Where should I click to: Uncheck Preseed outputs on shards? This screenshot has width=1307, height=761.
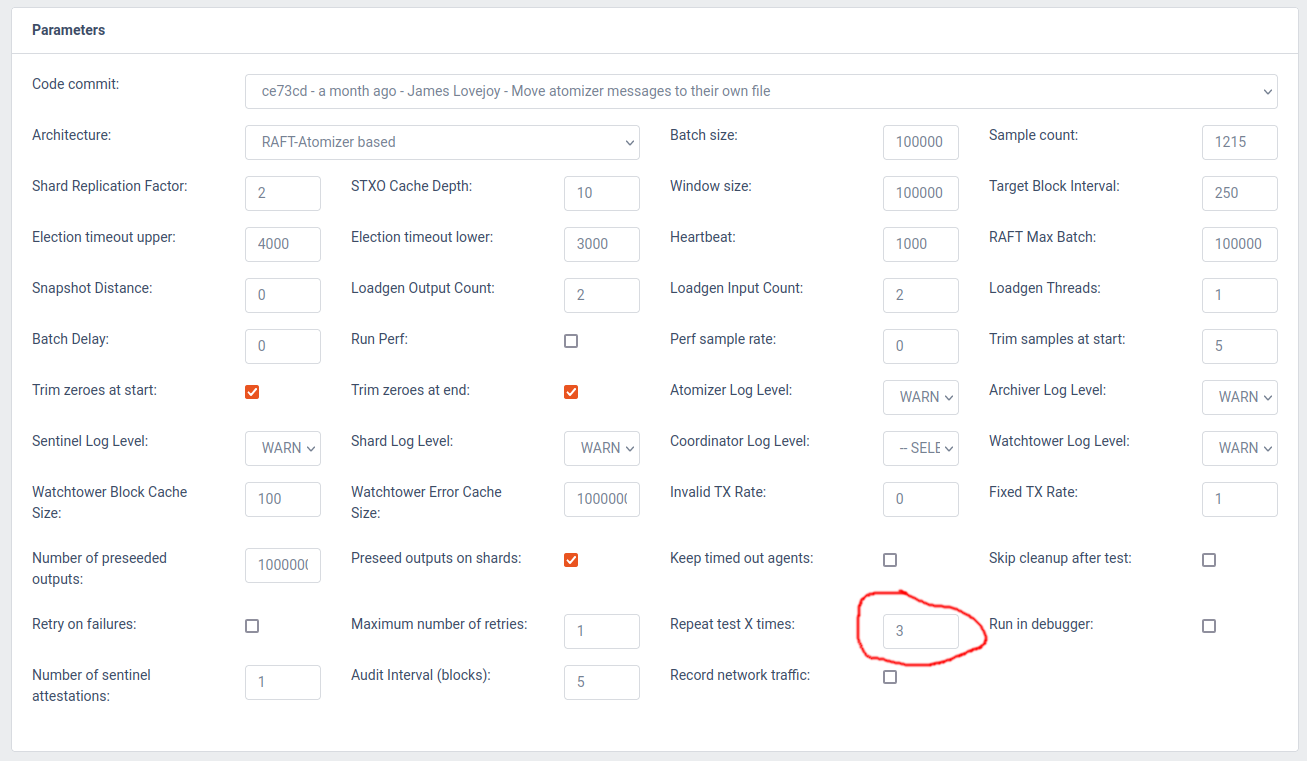click(571, 560)
